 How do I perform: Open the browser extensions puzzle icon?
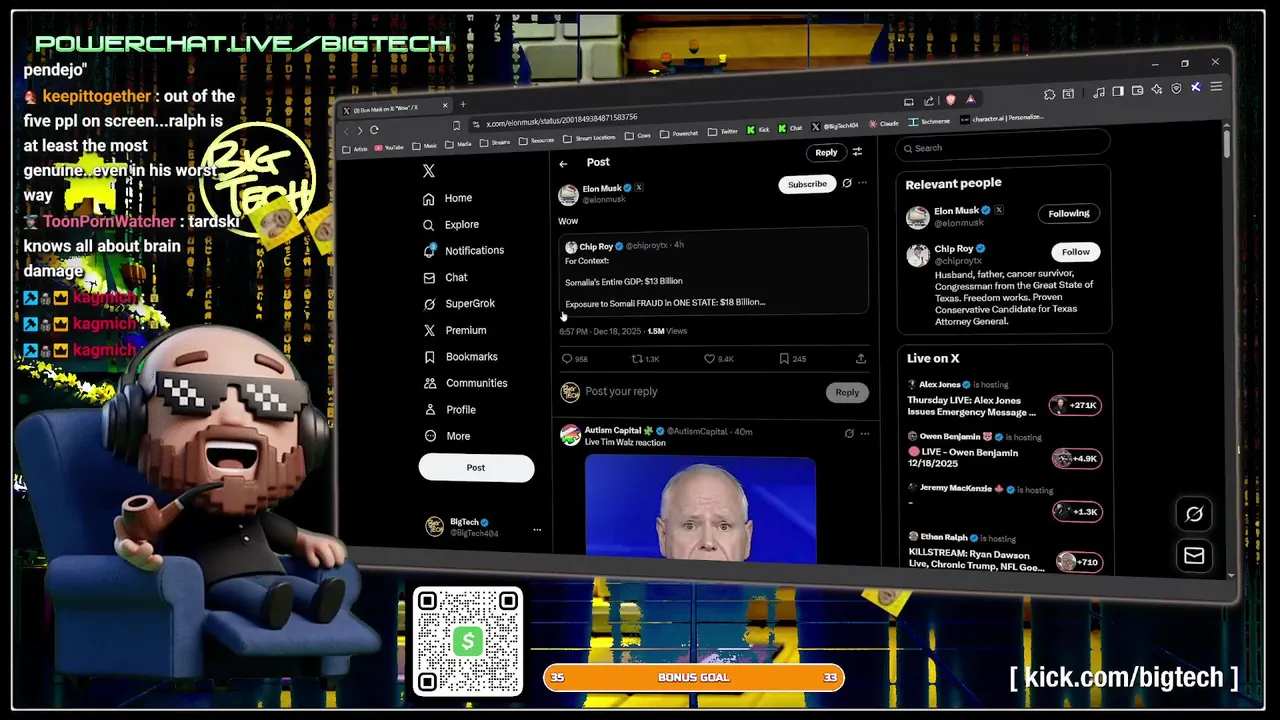coord(1049,94)
